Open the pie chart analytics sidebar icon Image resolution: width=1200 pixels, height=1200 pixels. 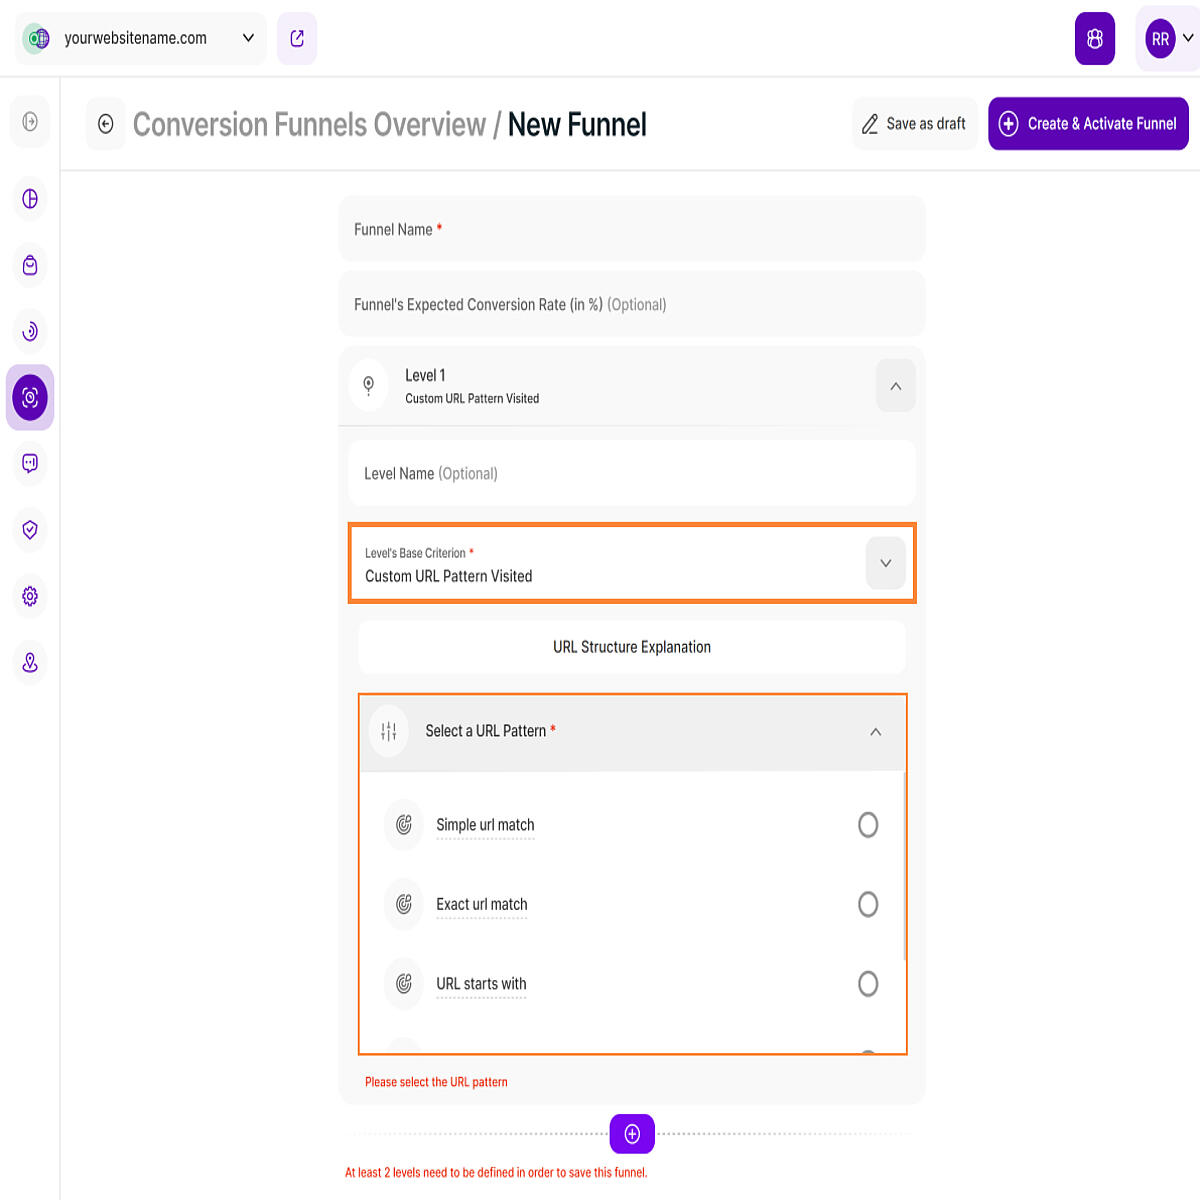click(30, 199)
